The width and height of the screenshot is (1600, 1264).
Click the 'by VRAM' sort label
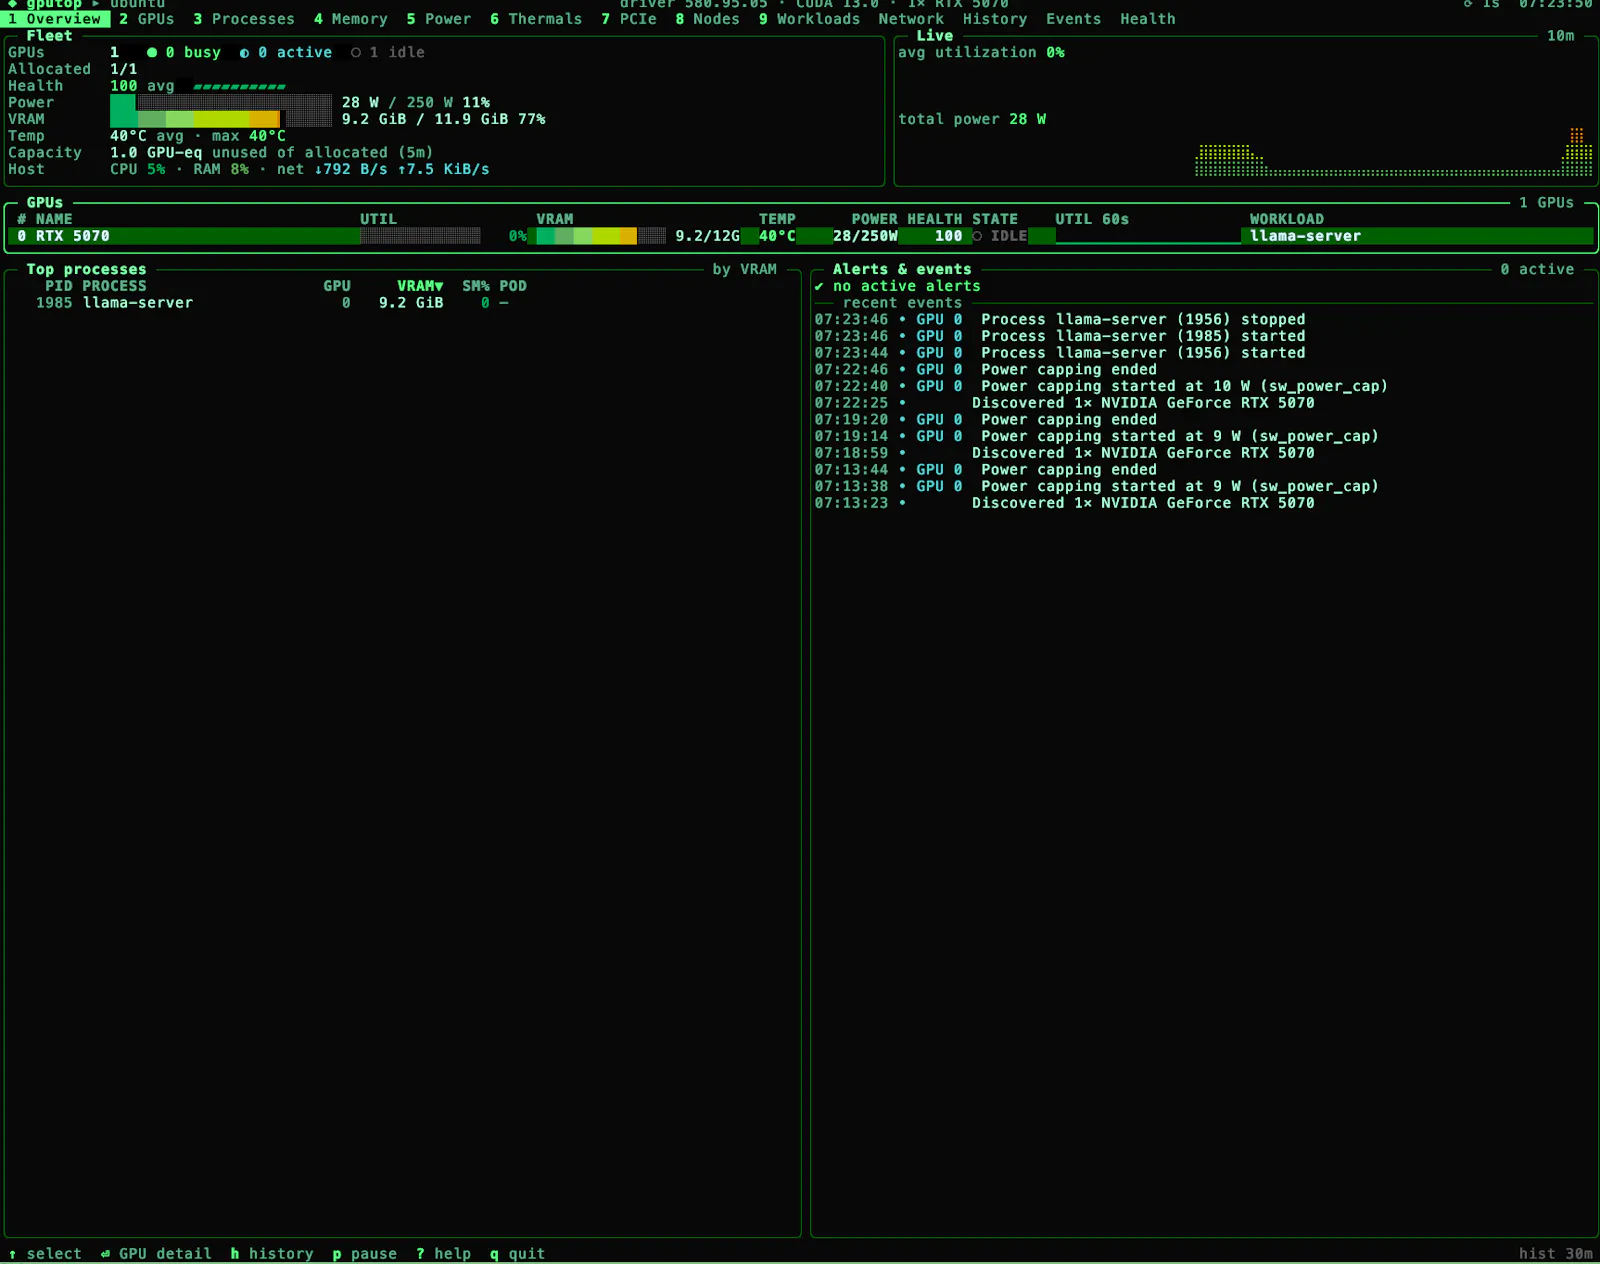tap(744, 269)
